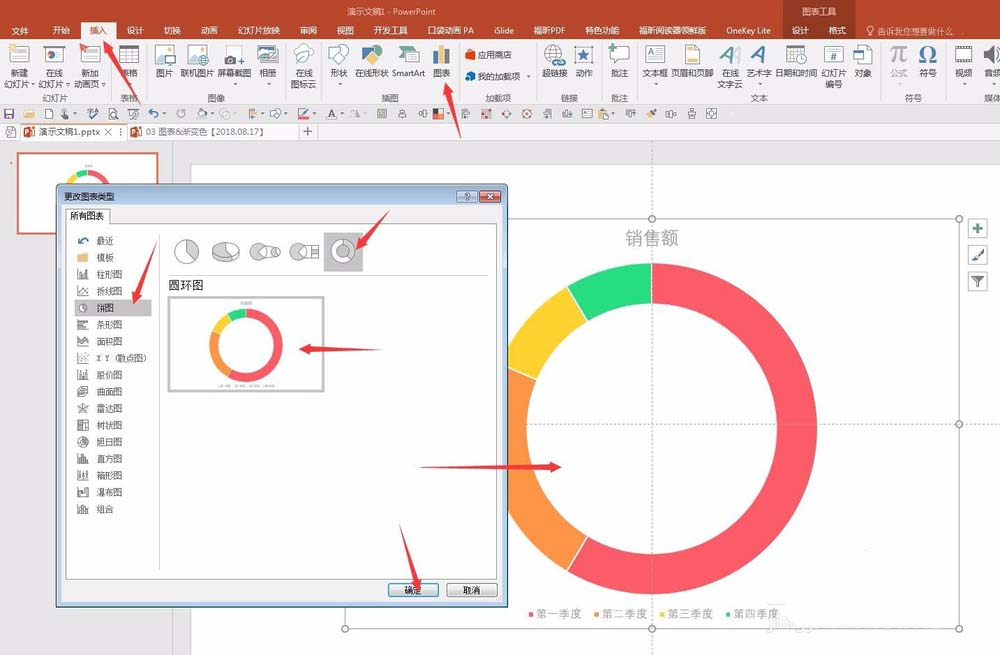
Task: Switch to the 视图 View tab
Action: coord(345,31)
